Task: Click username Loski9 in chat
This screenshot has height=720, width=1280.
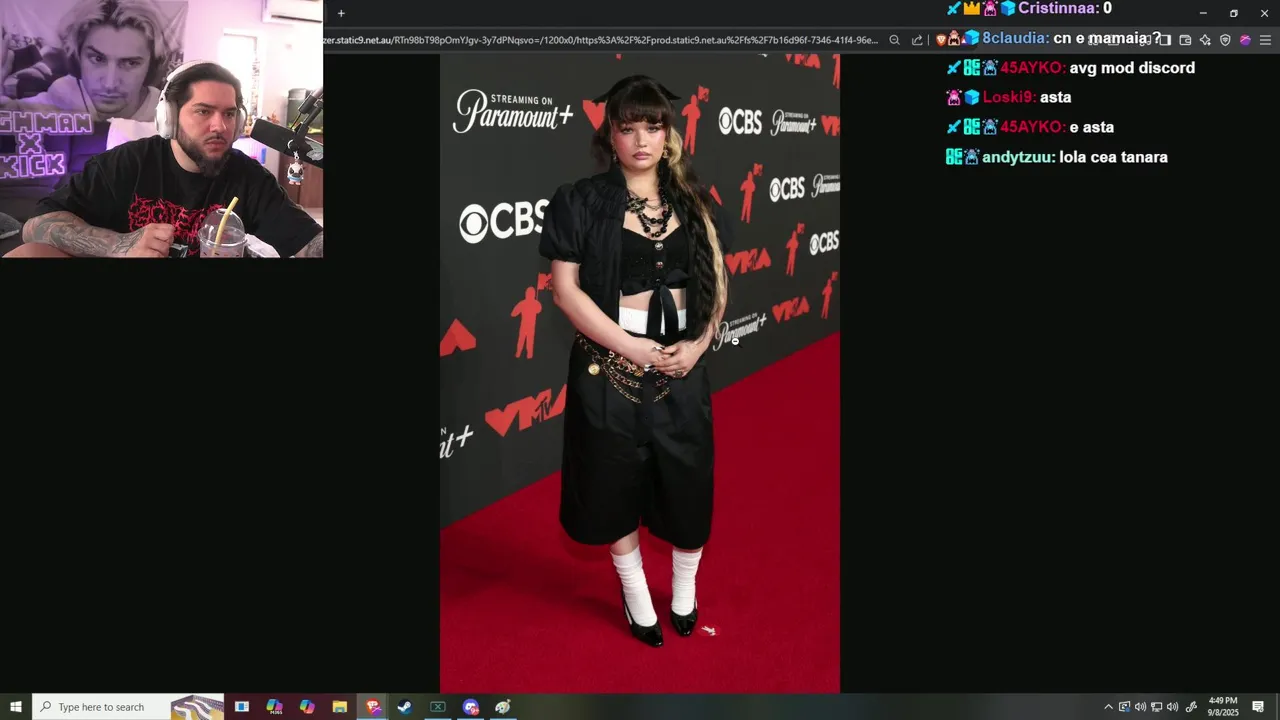Action: point(1009,97)
